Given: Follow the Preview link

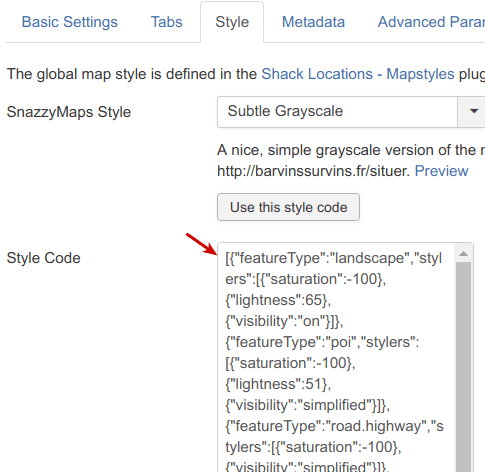Looking at the screenshot, I should pos(441,171).
